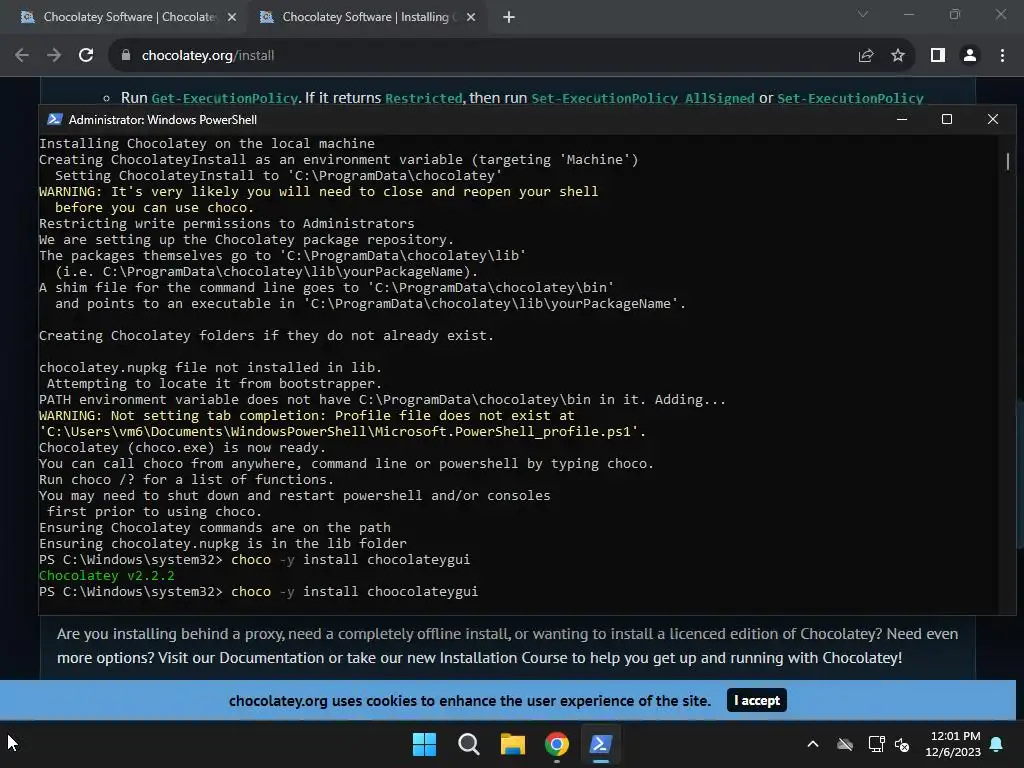Click 'Chocolatey (choco.exe) is now ready.' line
1024x768 pixels.
coord(182,447)
